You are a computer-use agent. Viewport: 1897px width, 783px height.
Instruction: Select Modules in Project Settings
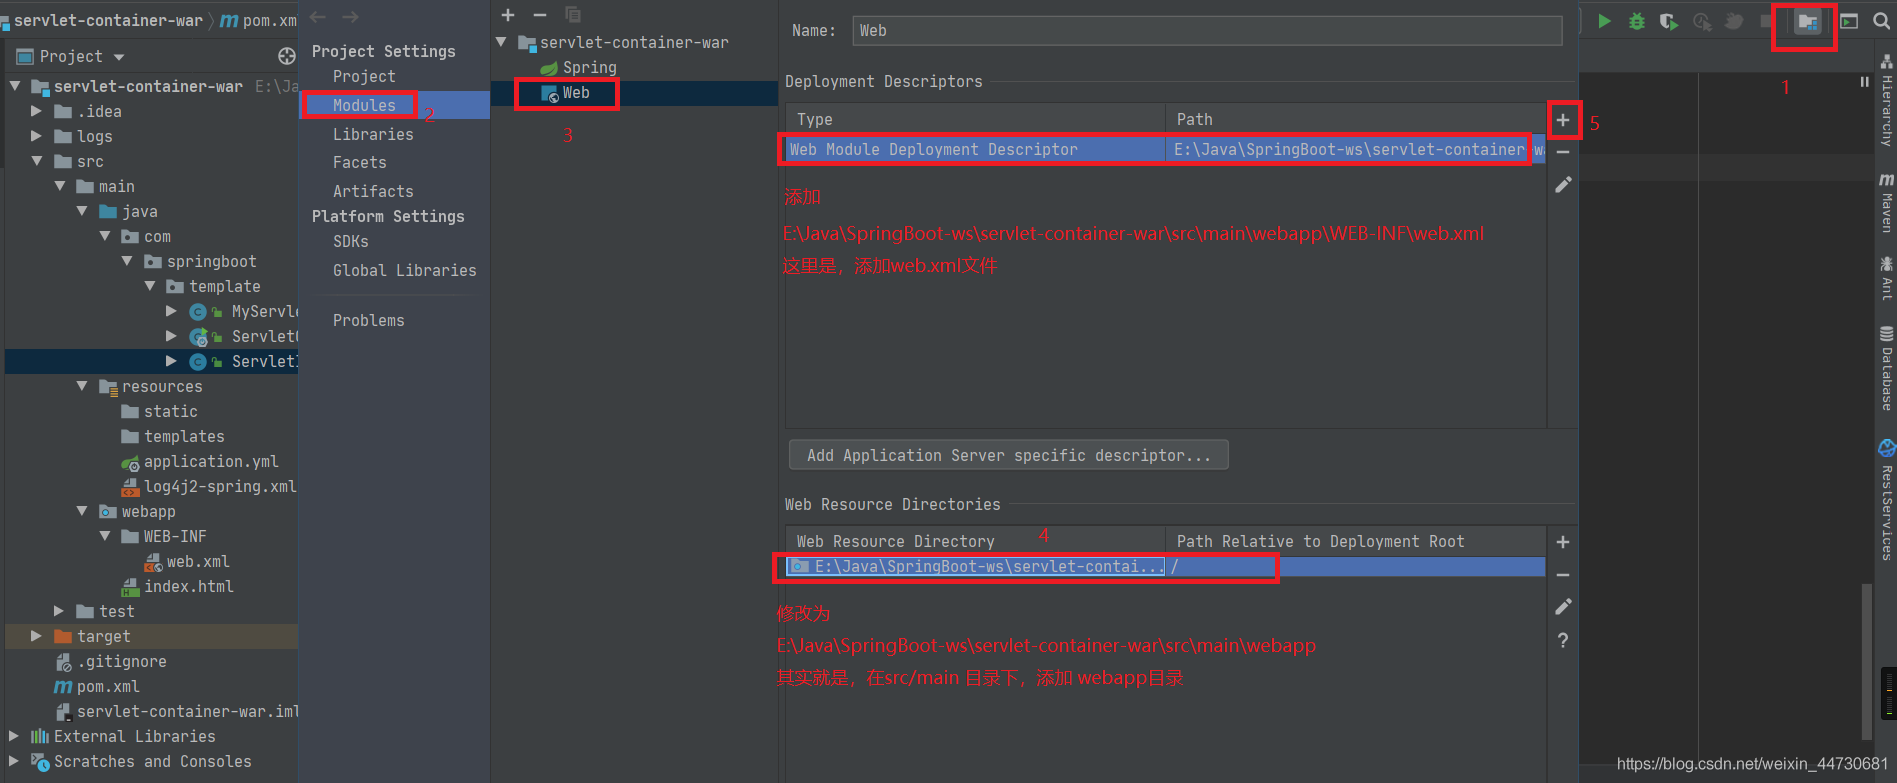point(364,105)
